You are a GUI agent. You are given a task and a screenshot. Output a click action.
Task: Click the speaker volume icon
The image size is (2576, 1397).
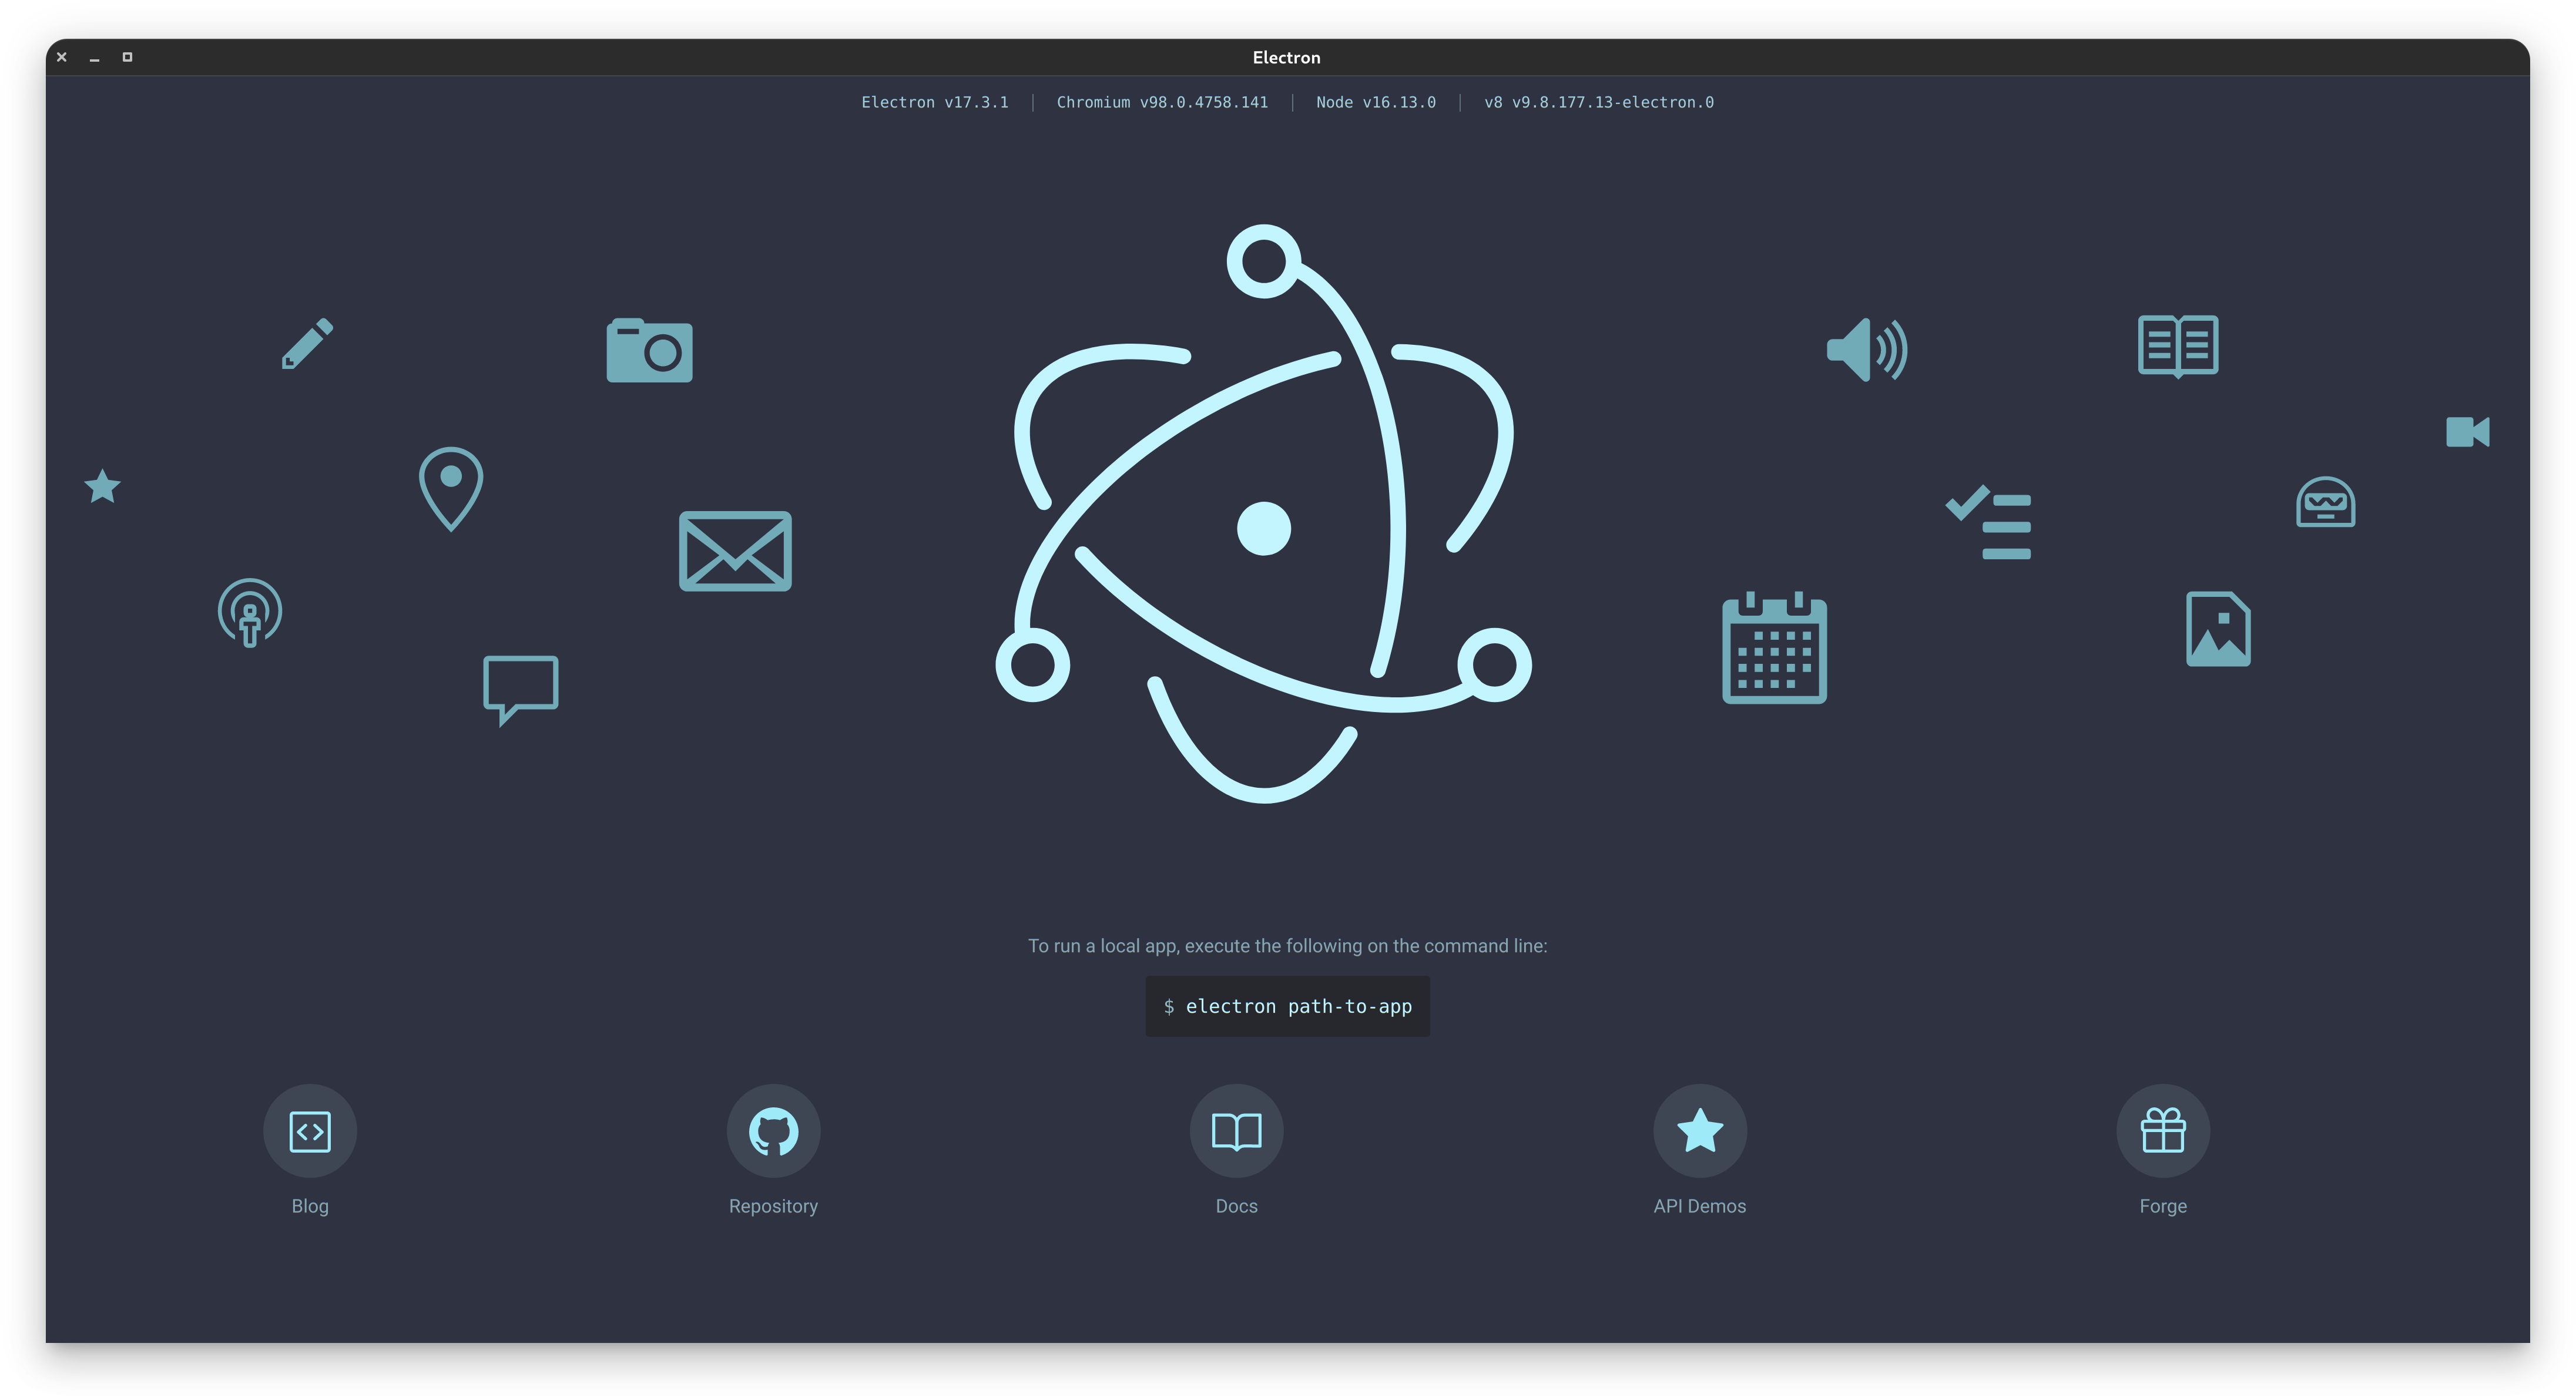(1865, 350)
